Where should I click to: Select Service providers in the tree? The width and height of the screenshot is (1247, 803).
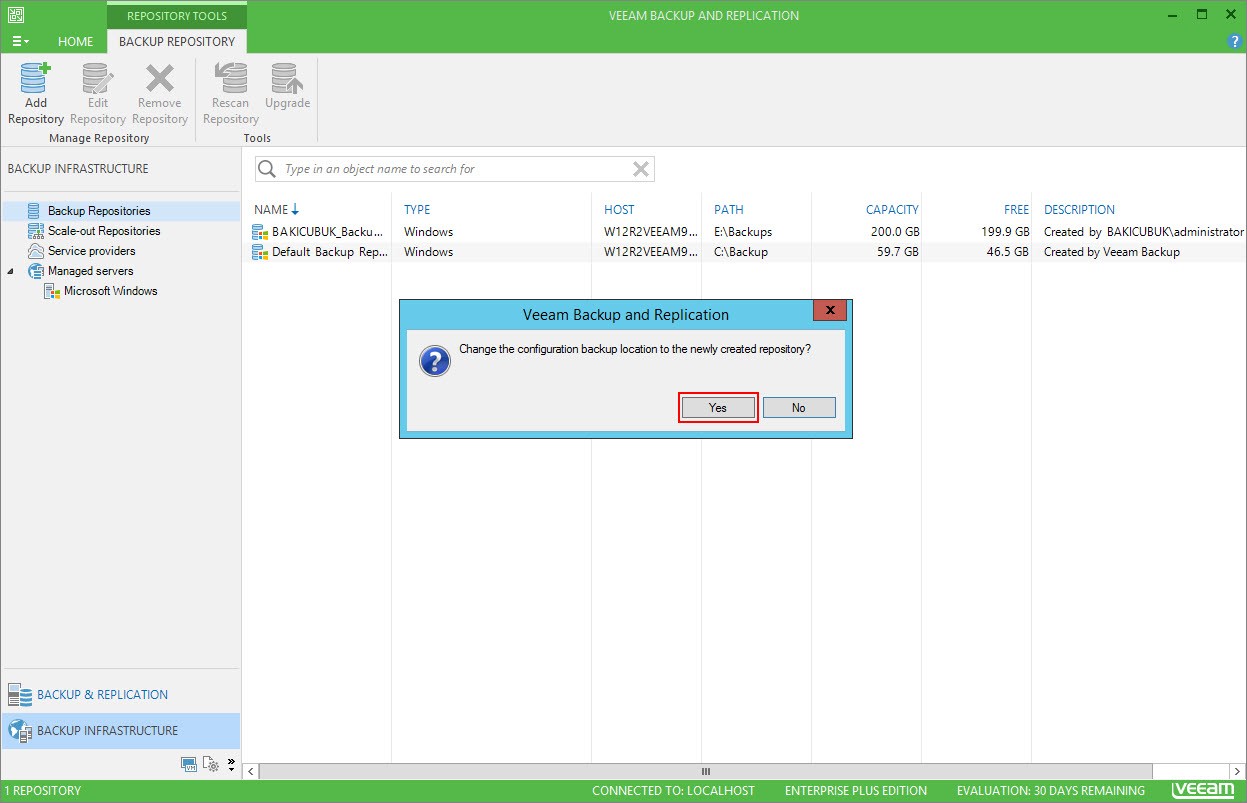pos(91,251)
